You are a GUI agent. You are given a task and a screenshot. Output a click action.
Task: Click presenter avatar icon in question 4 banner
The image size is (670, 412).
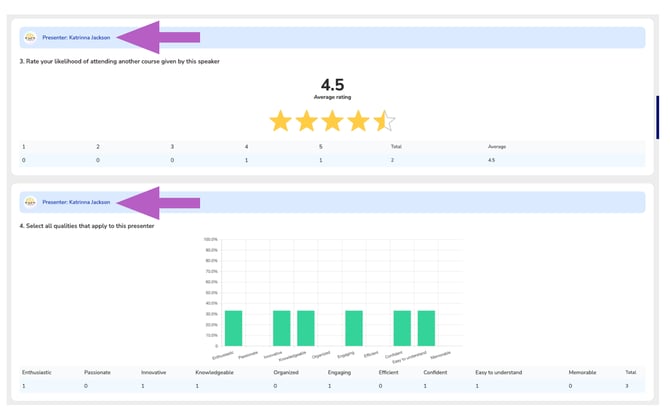(30, 202)
